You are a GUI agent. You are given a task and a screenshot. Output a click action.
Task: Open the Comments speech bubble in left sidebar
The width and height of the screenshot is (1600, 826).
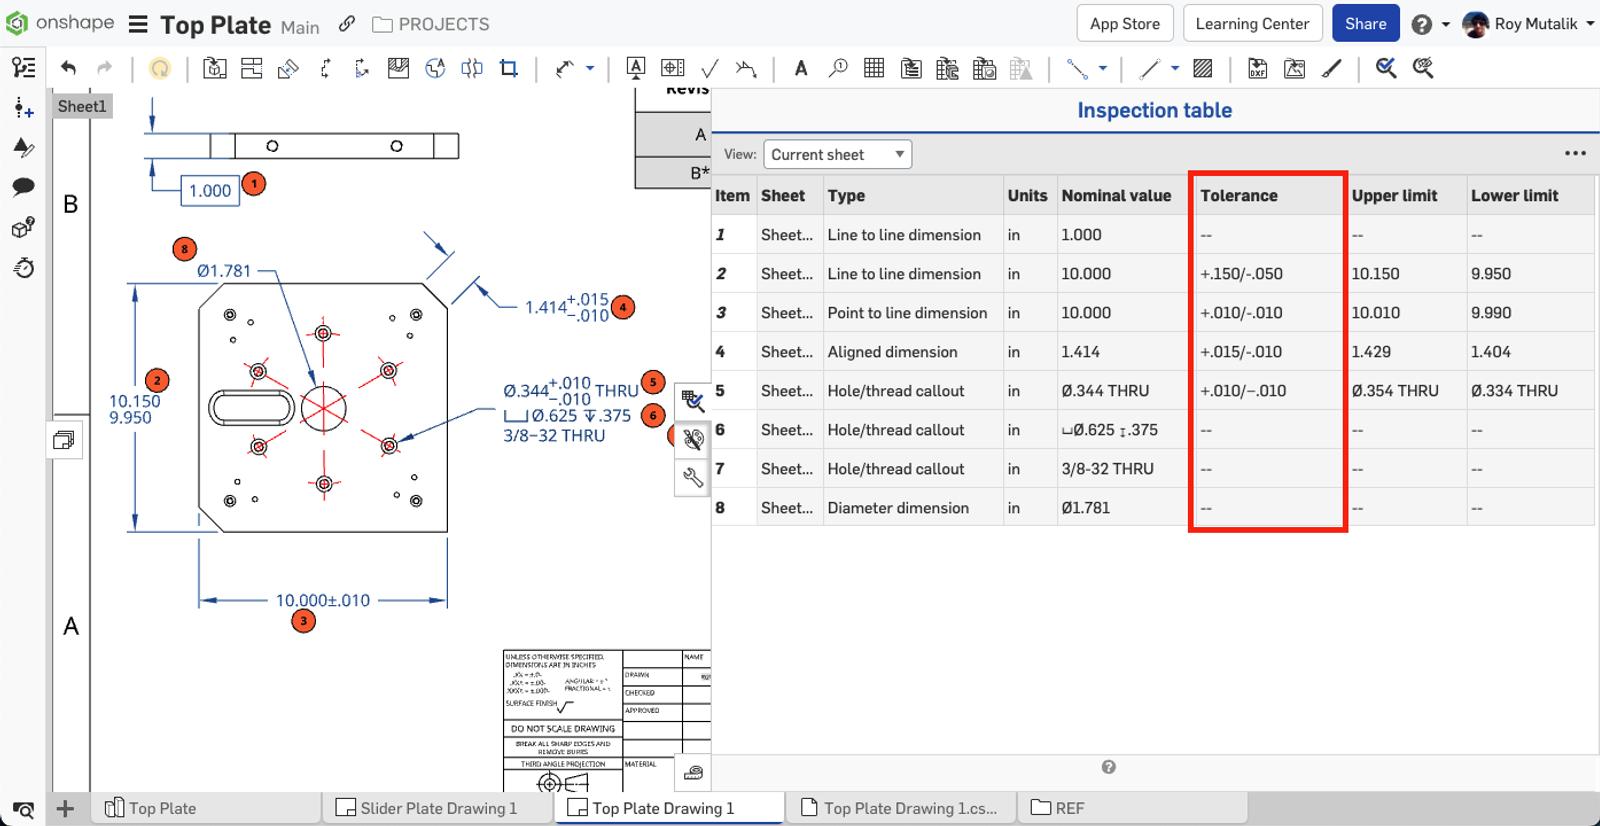(x=23, y=186)
